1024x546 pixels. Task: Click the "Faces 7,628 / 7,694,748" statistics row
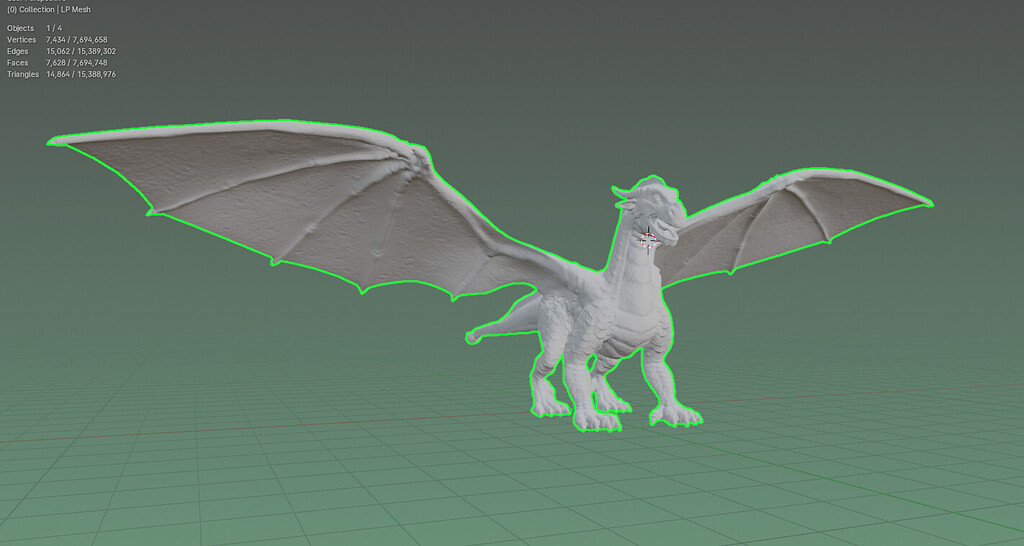click(57, 63)
